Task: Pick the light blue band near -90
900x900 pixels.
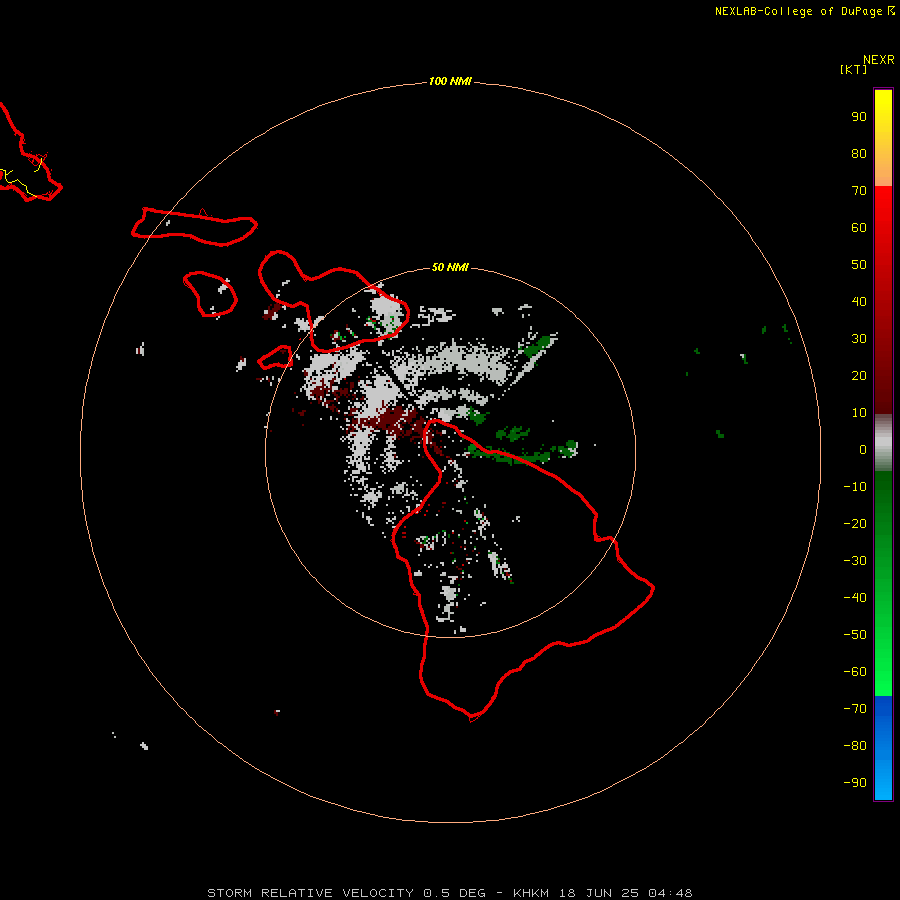Action: [x=883, y=783]
